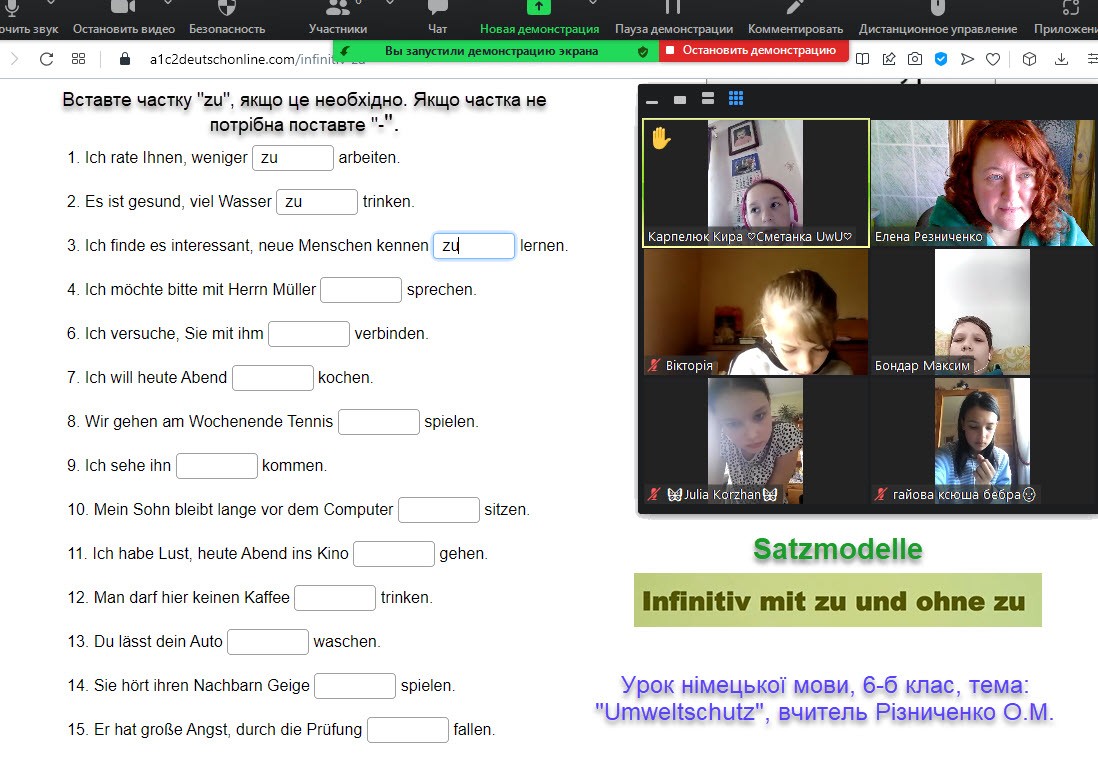Switch video panel to grid view
Screen dimensions: 1098x757
pos(736,98)
